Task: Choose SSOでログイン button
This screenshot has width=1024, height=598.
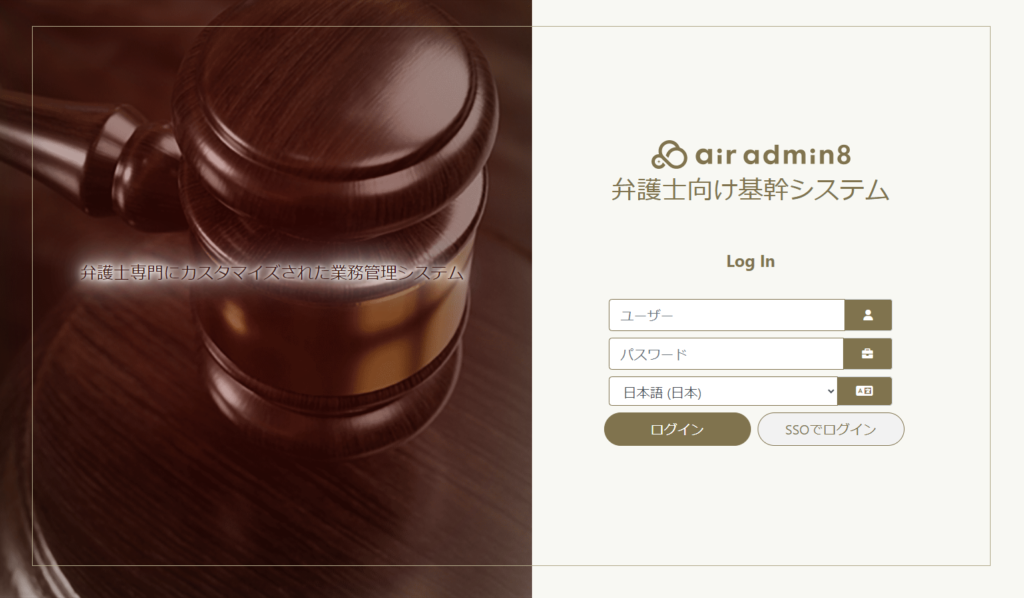Action: 831,429
